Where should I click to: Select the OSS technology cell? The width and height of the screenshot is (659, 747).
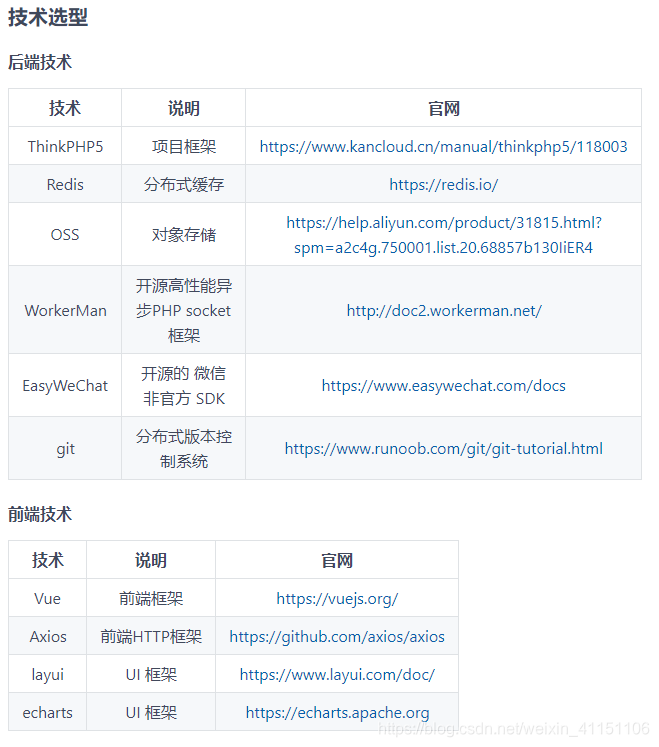[65, 235]
